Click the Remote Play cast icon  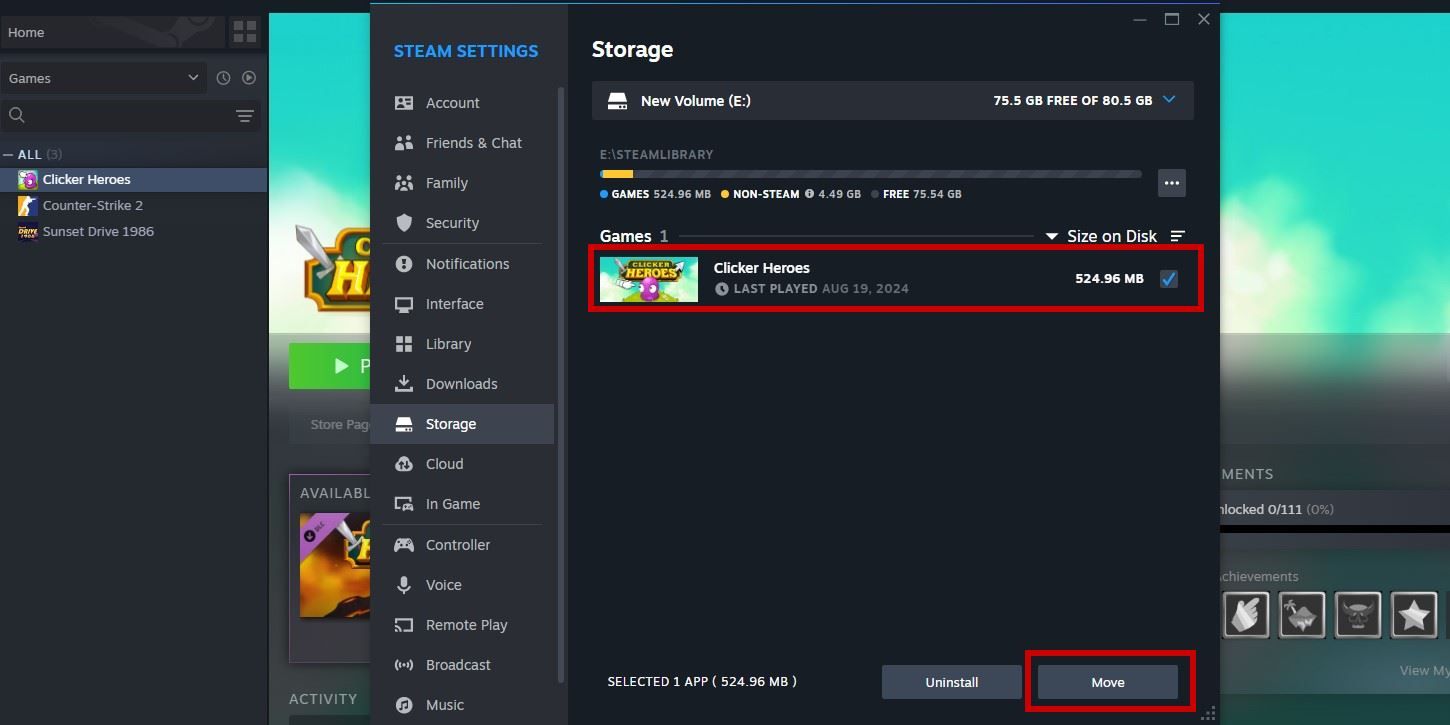[x=404, y=625]
